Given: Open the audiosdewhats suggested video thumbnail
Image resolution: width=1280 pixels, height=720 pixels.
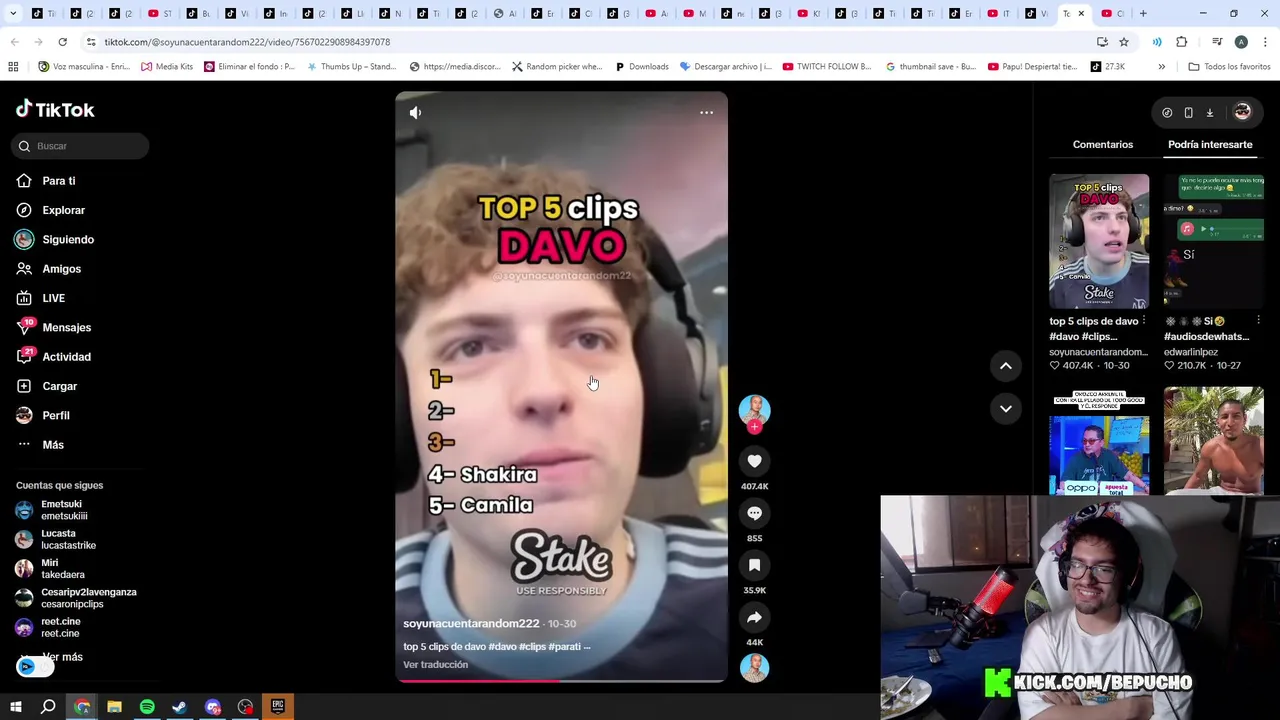Looking at the screenshot, I should (x=1213, y=242).
